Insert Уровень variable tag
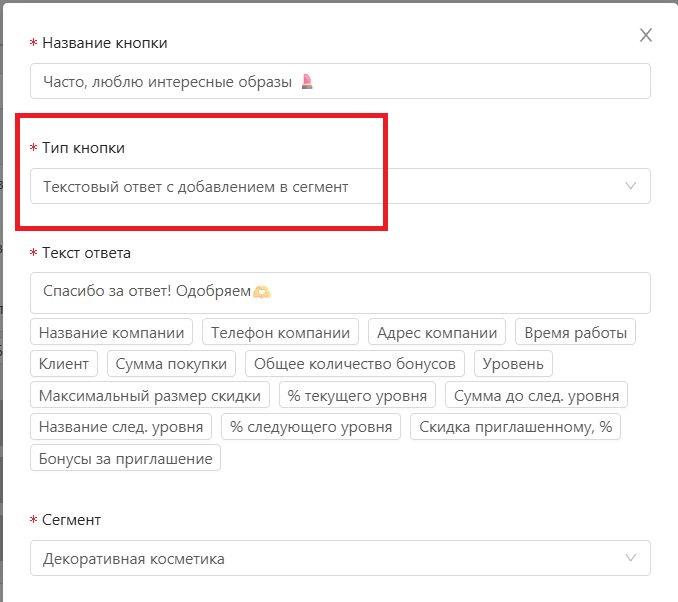 point(513,364)
